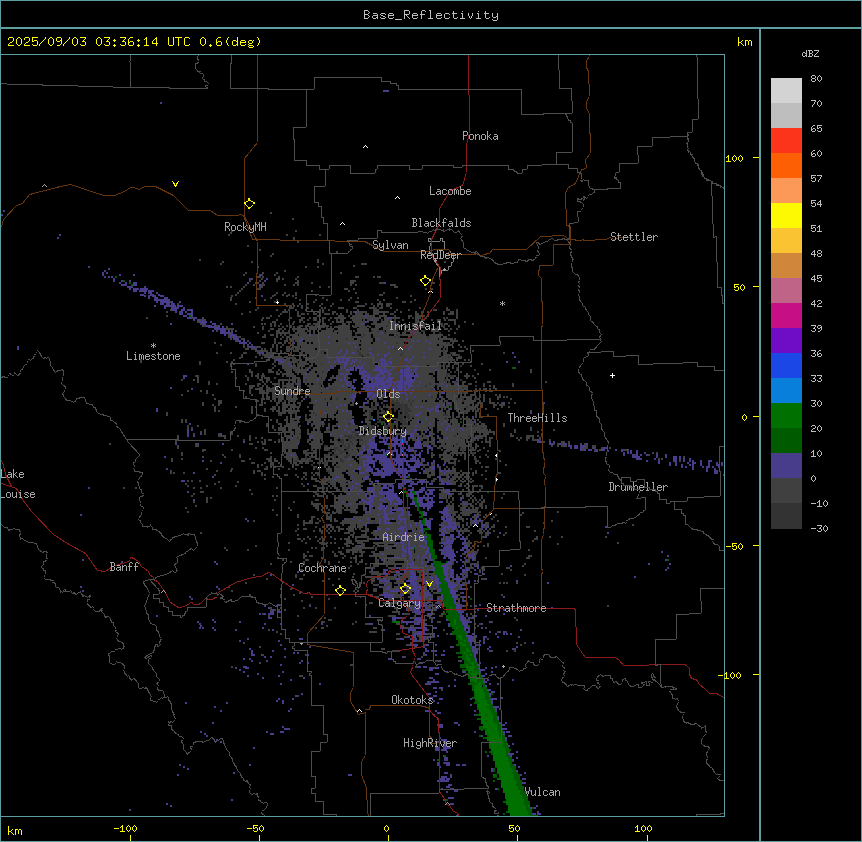This screenshot has height=842, width=862.
Task: Click the Ponoka town label
Action: [x=480, y=136]
